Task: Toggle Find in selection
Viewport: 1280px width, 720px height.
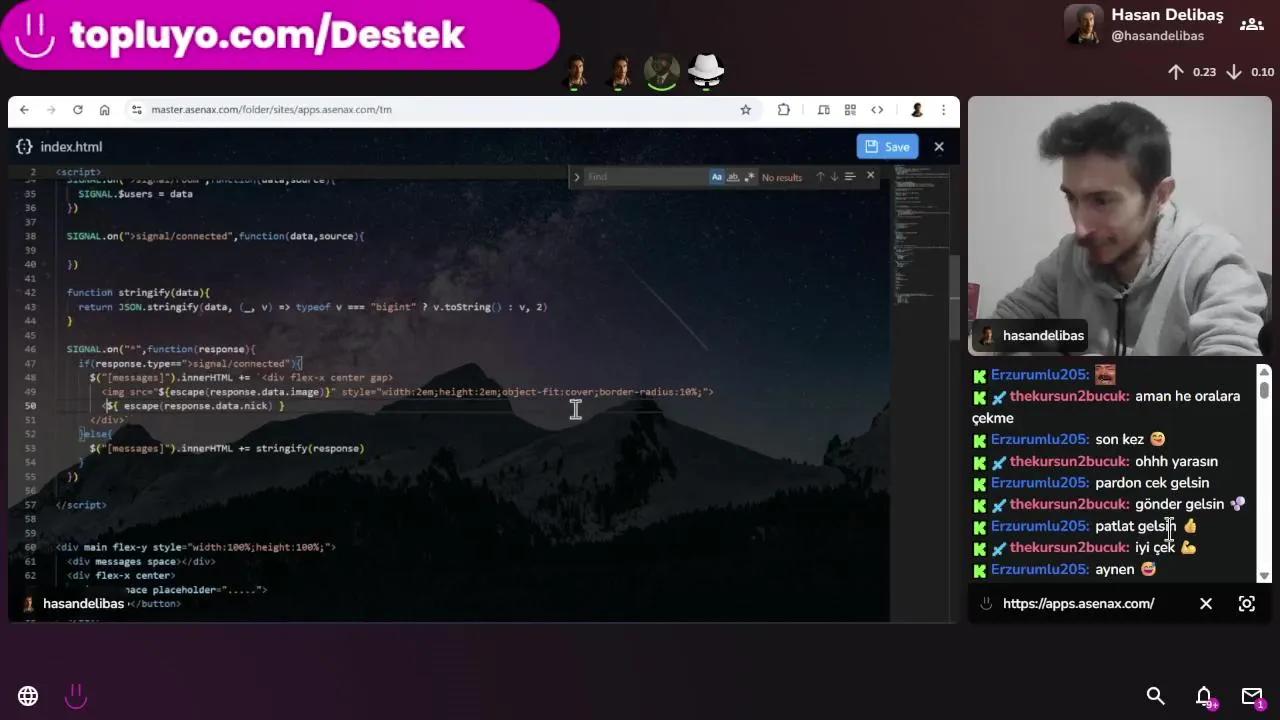Action: click(x=850, y=177)
